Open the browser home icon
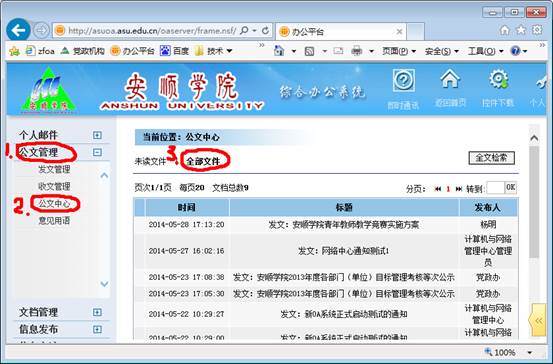 (x=505, y=30)
